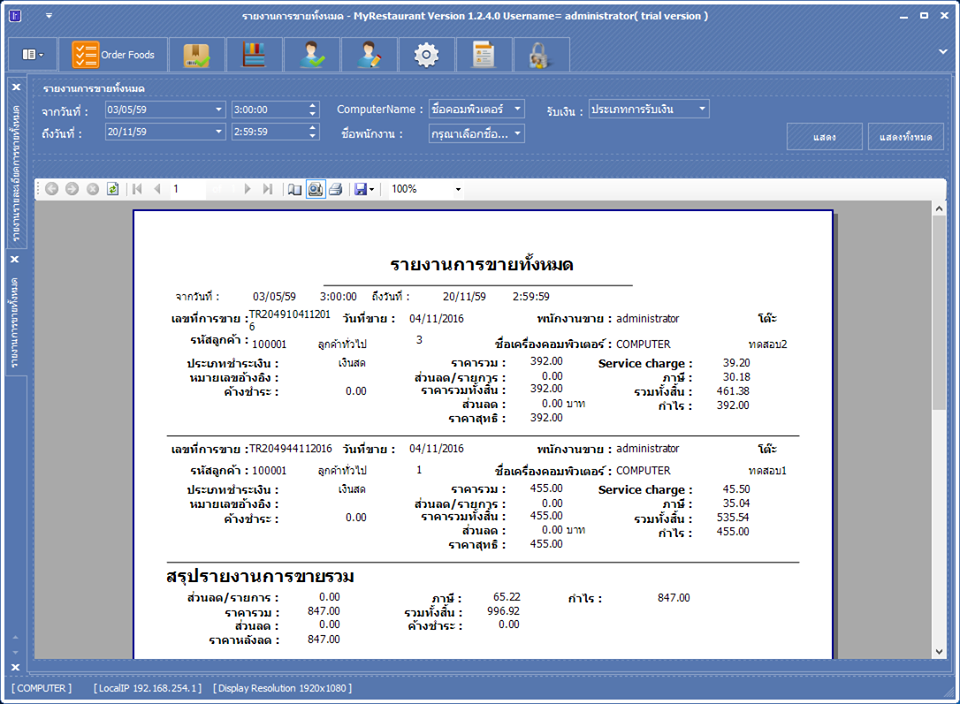Click the service charge value 45.50
This screenshot has height=704, width=960.
tap(737, 489)
